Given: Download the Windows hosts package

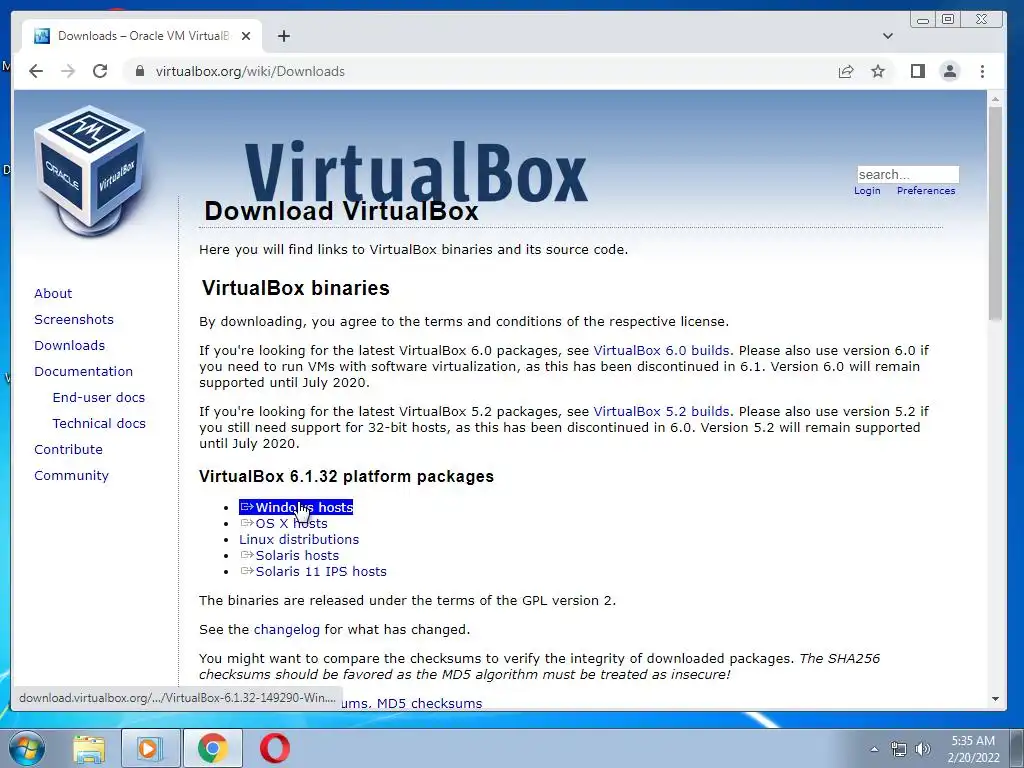Looking at the screenshot, I should pos(296,507).
